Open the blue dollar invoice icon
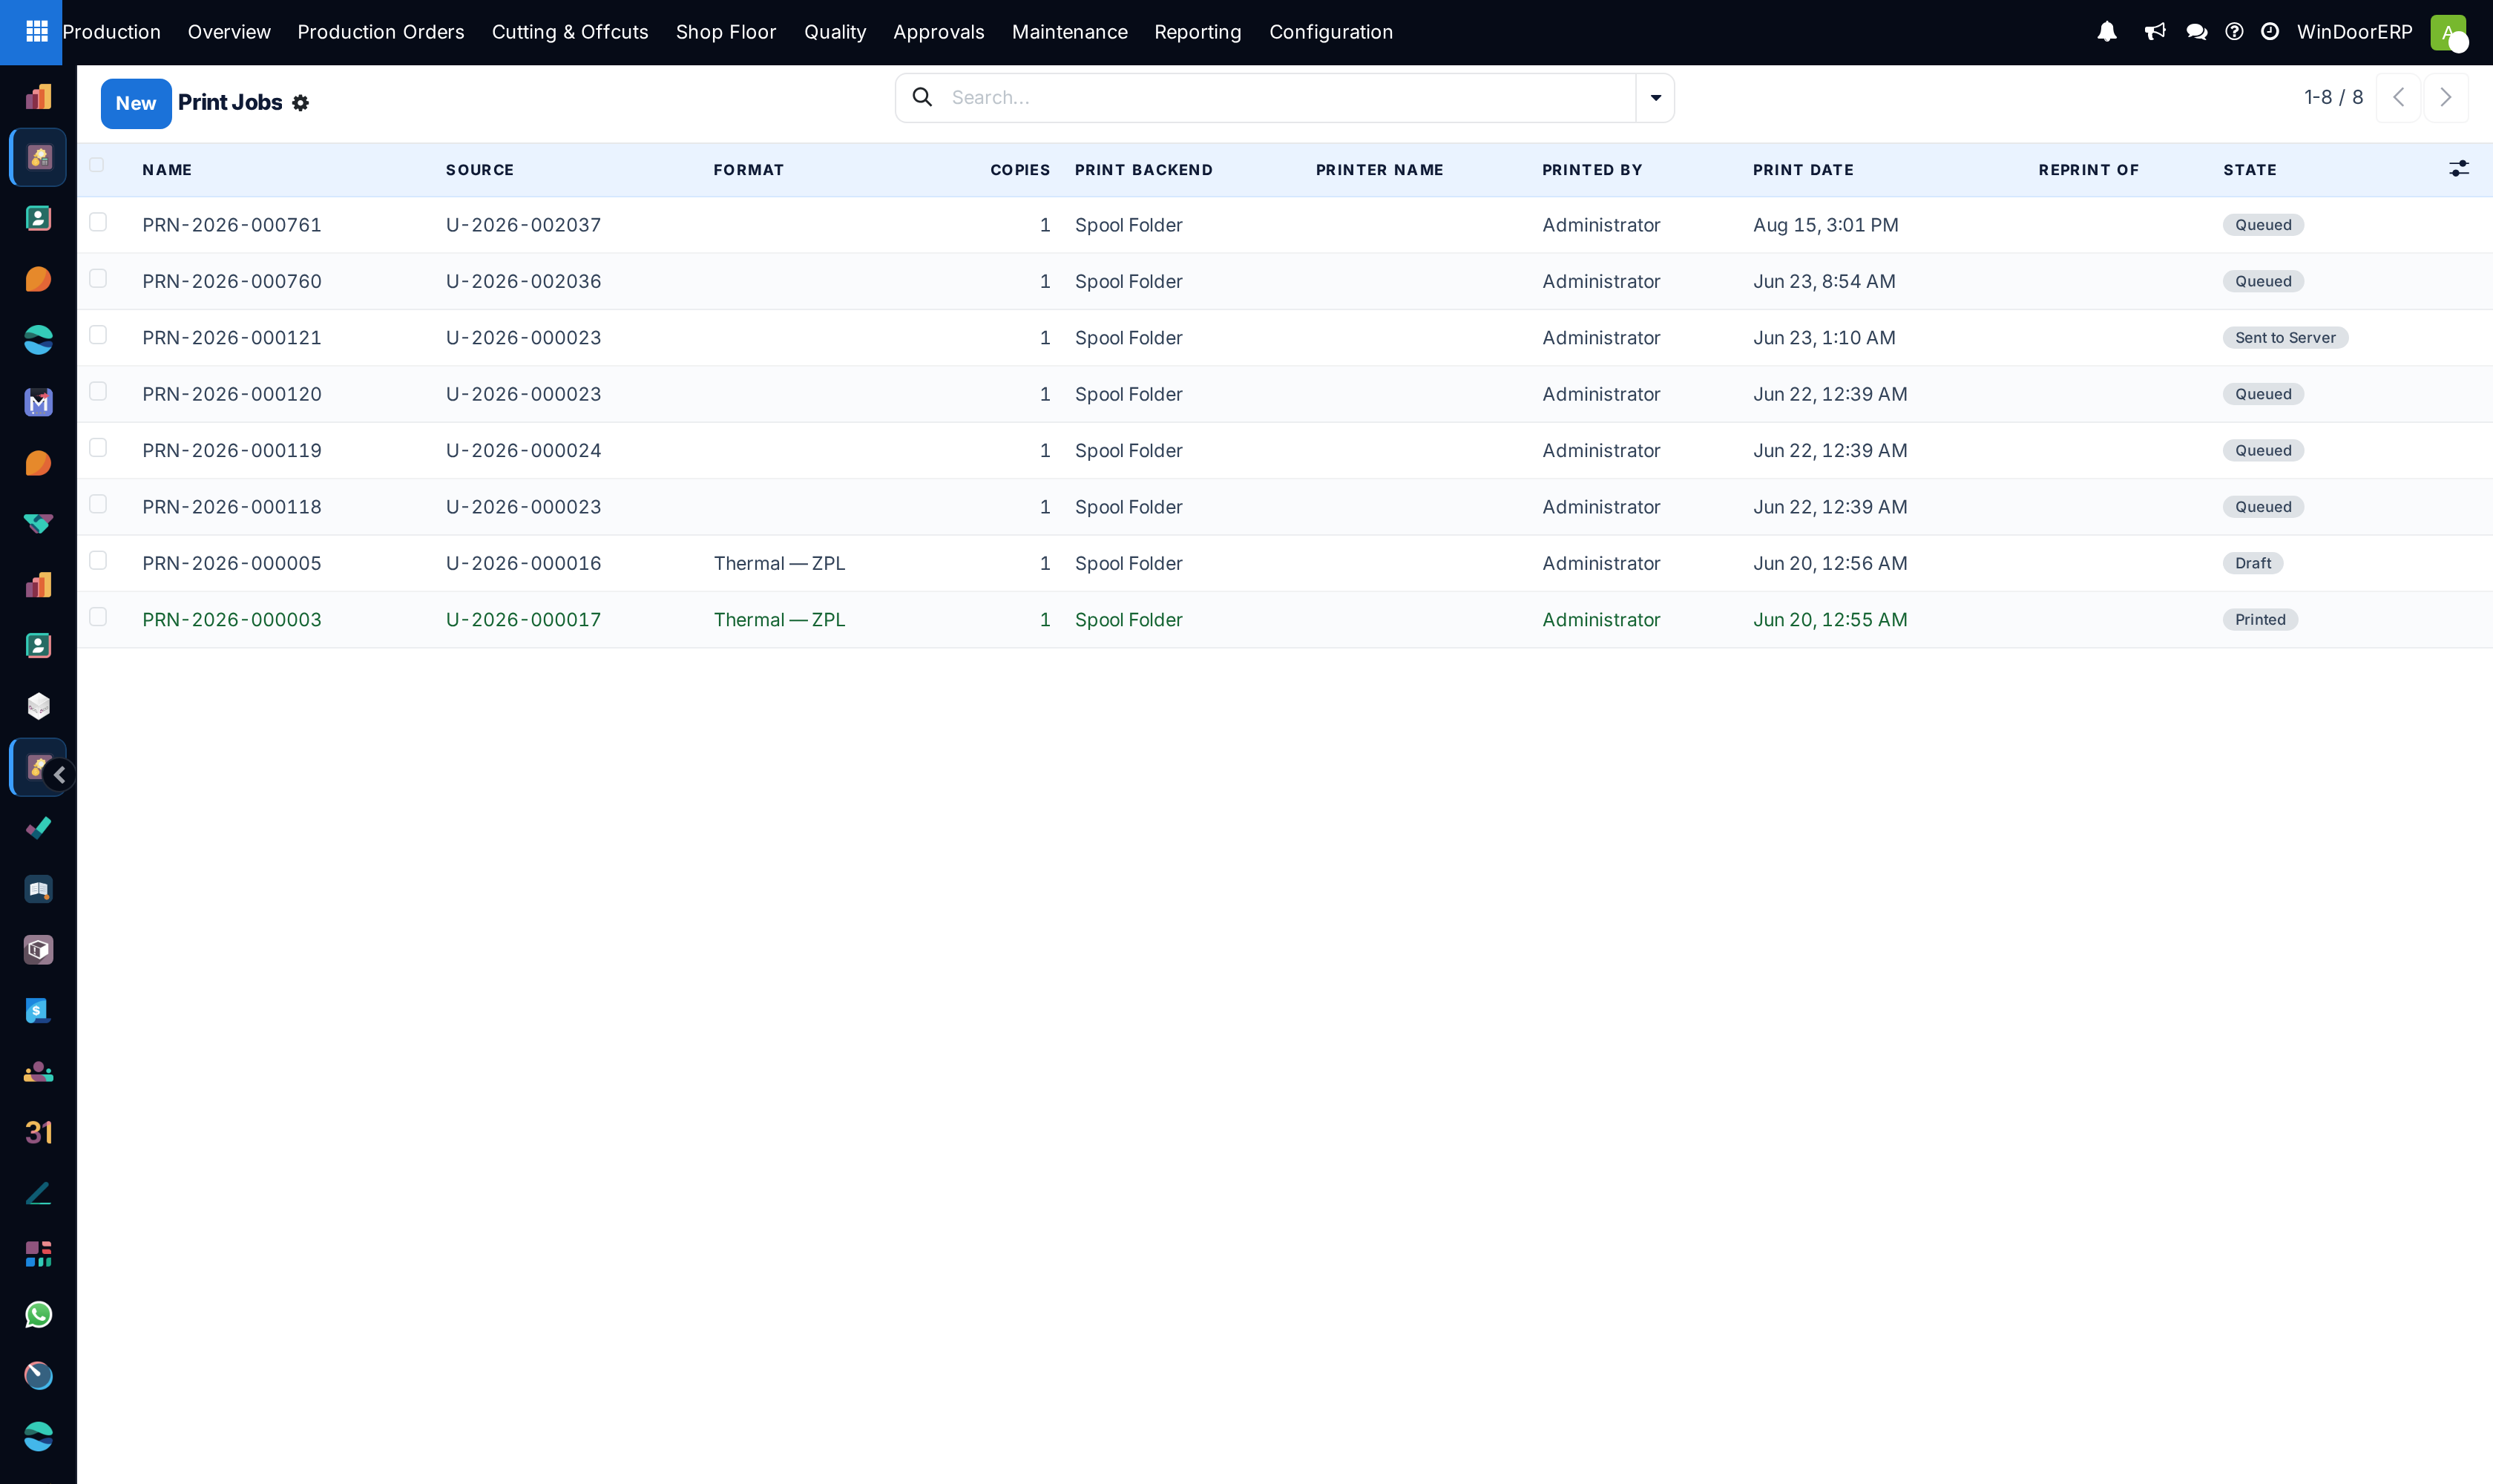The width and height of the screenshot is (2493, 1484). [38, 1011]
